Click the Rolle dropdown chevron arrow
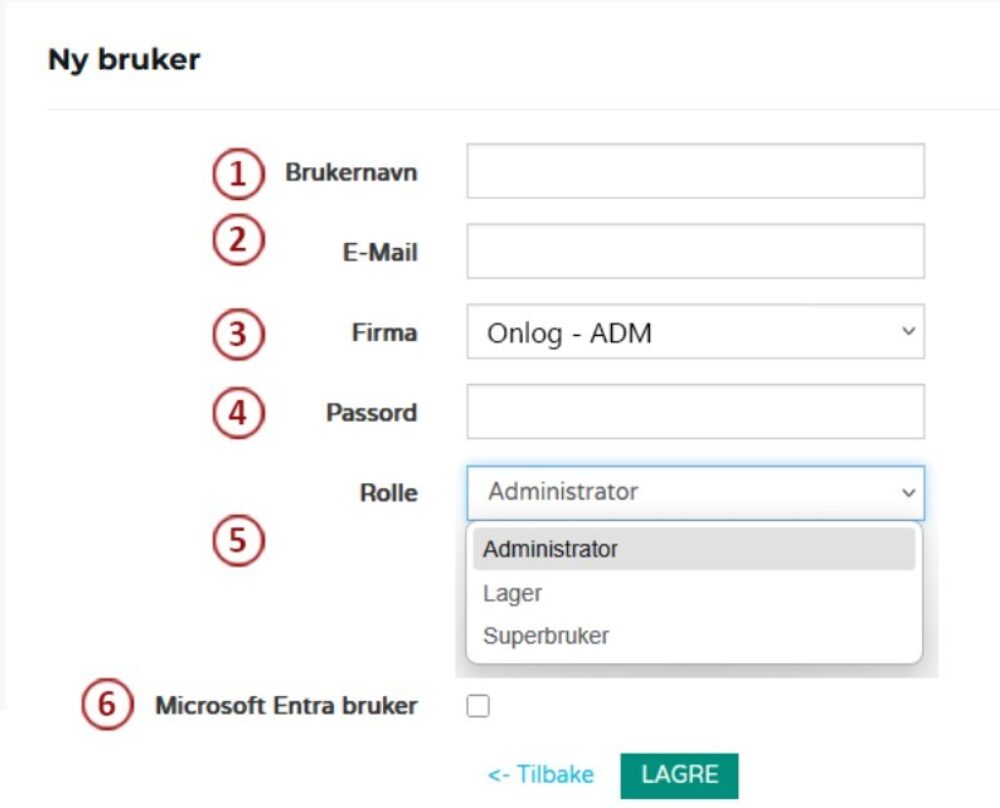Screen dimensions: 1000x808 pyautogui.click(x=908, y=492)
